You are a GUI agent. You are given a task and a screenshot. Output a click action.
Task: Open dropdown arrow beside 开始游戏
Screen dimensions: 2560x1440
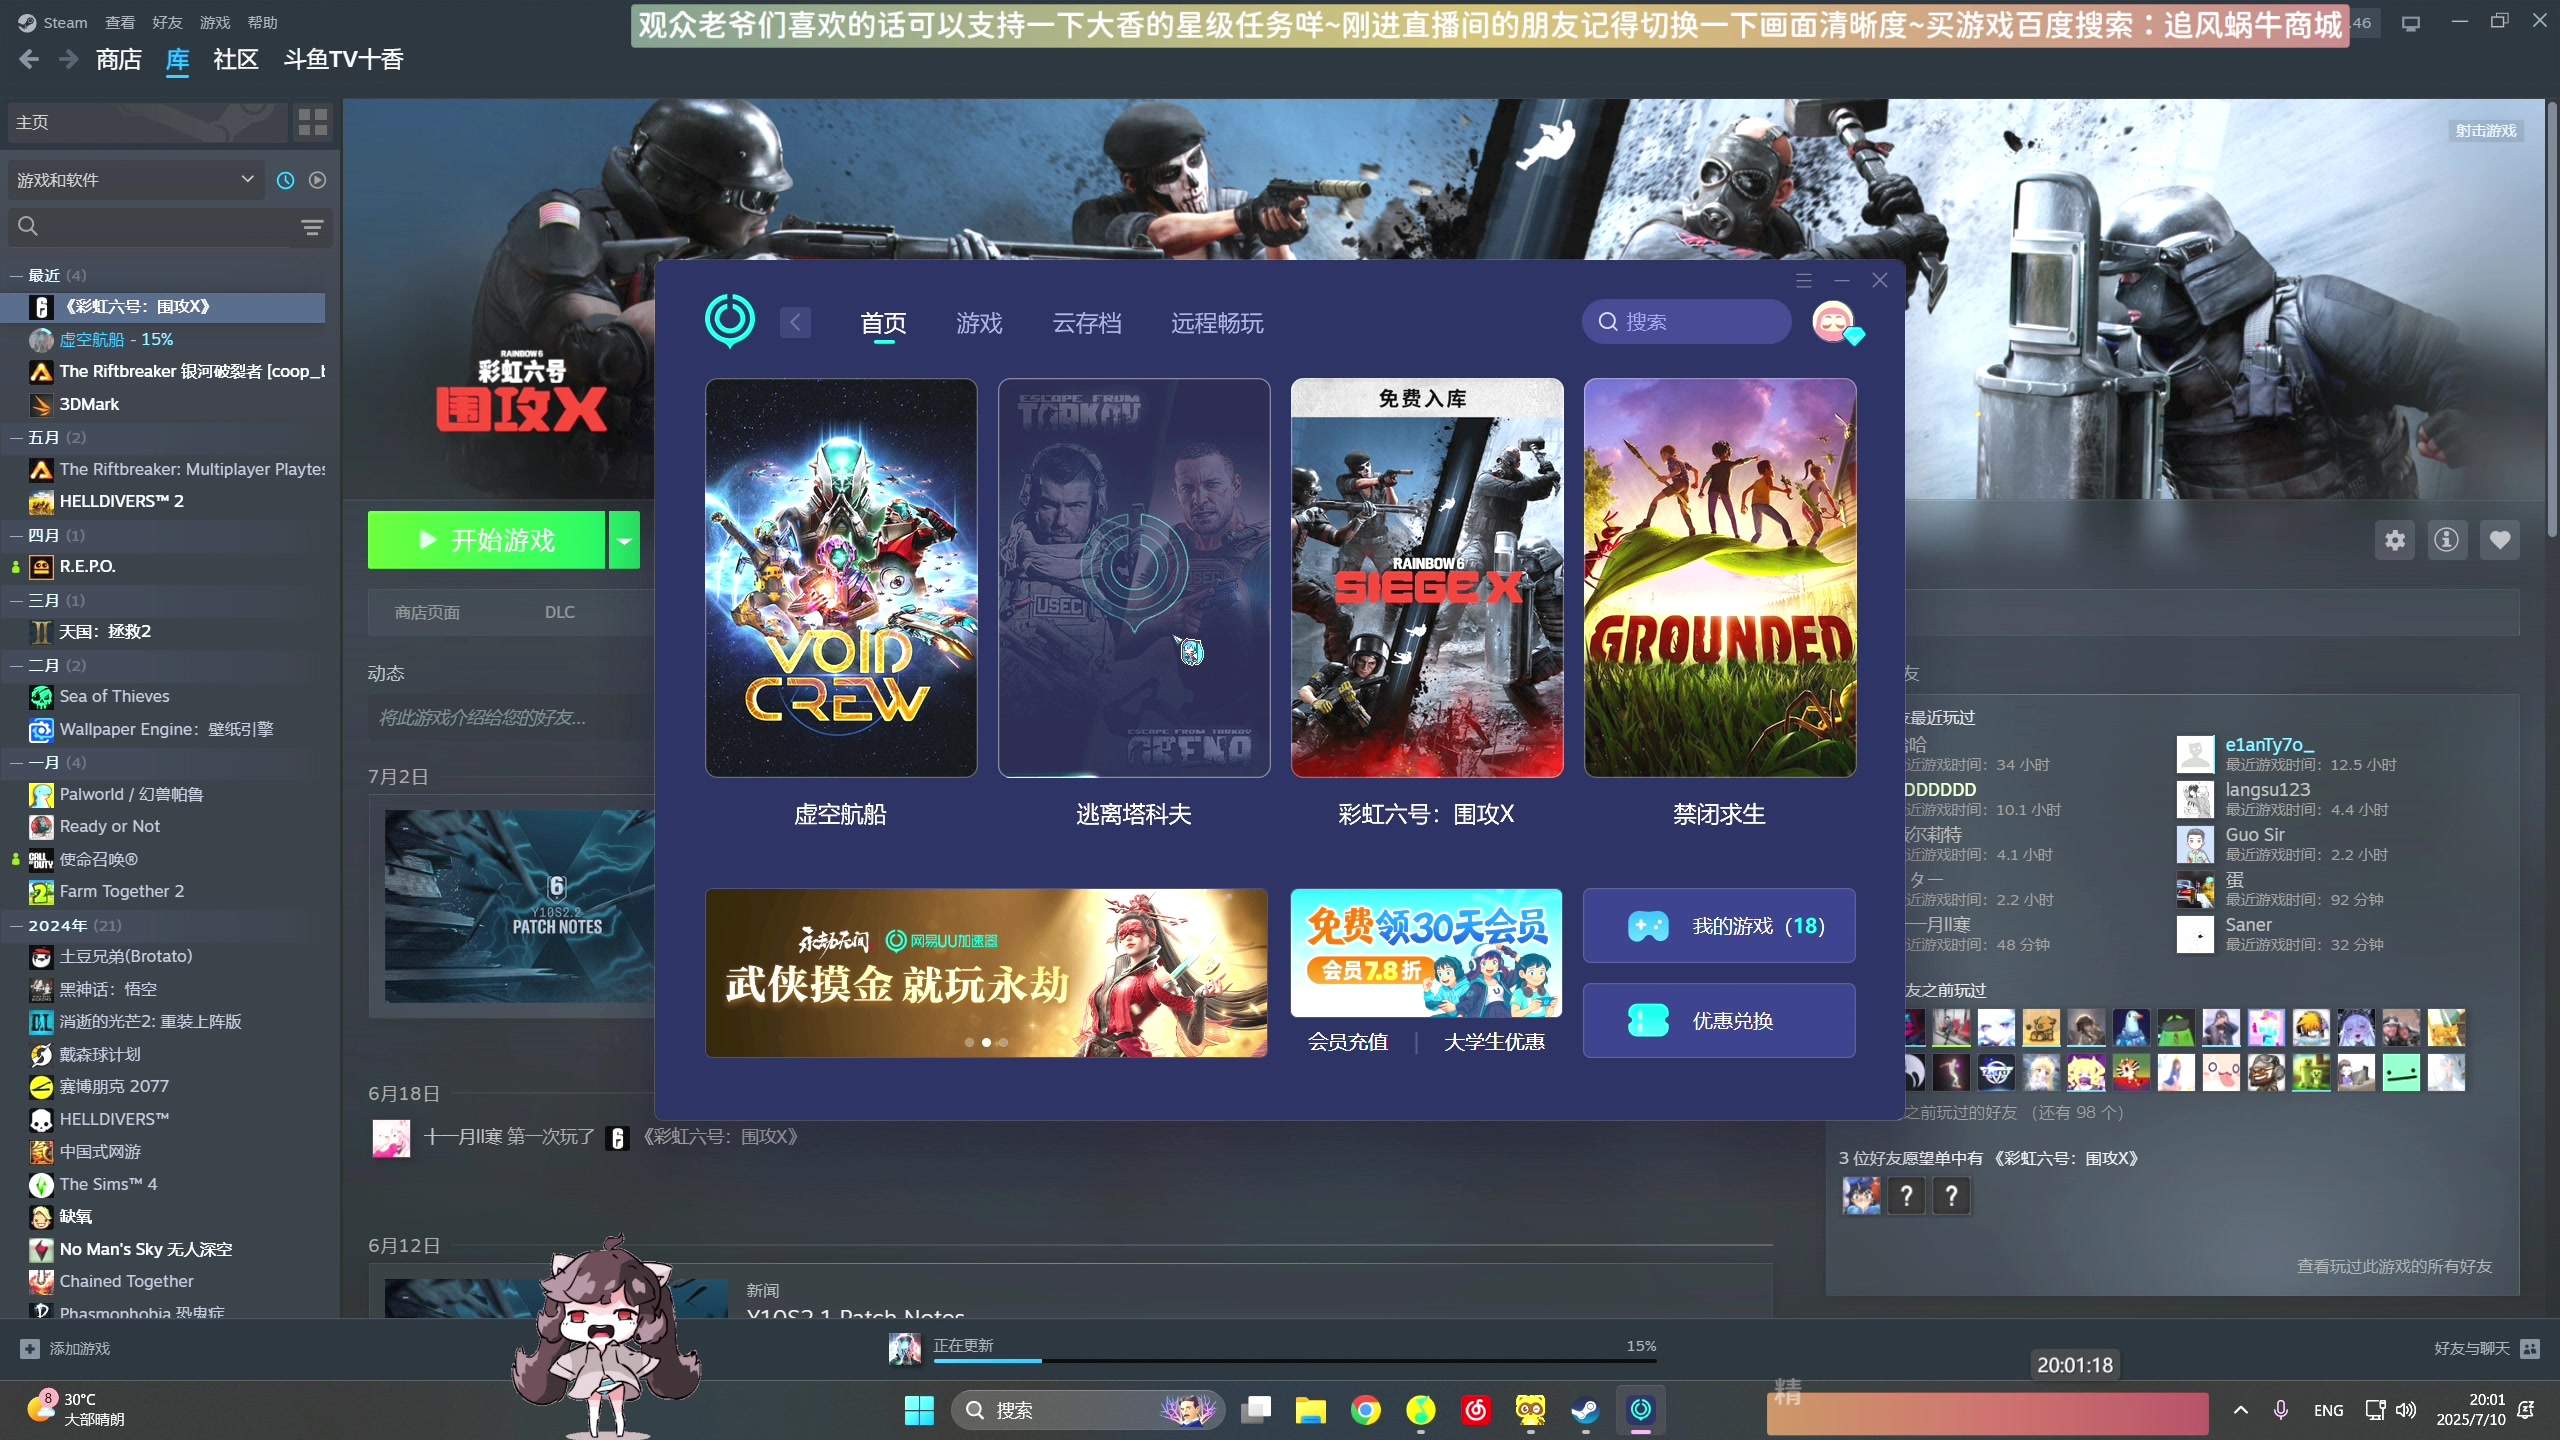(x=625, y=540)
